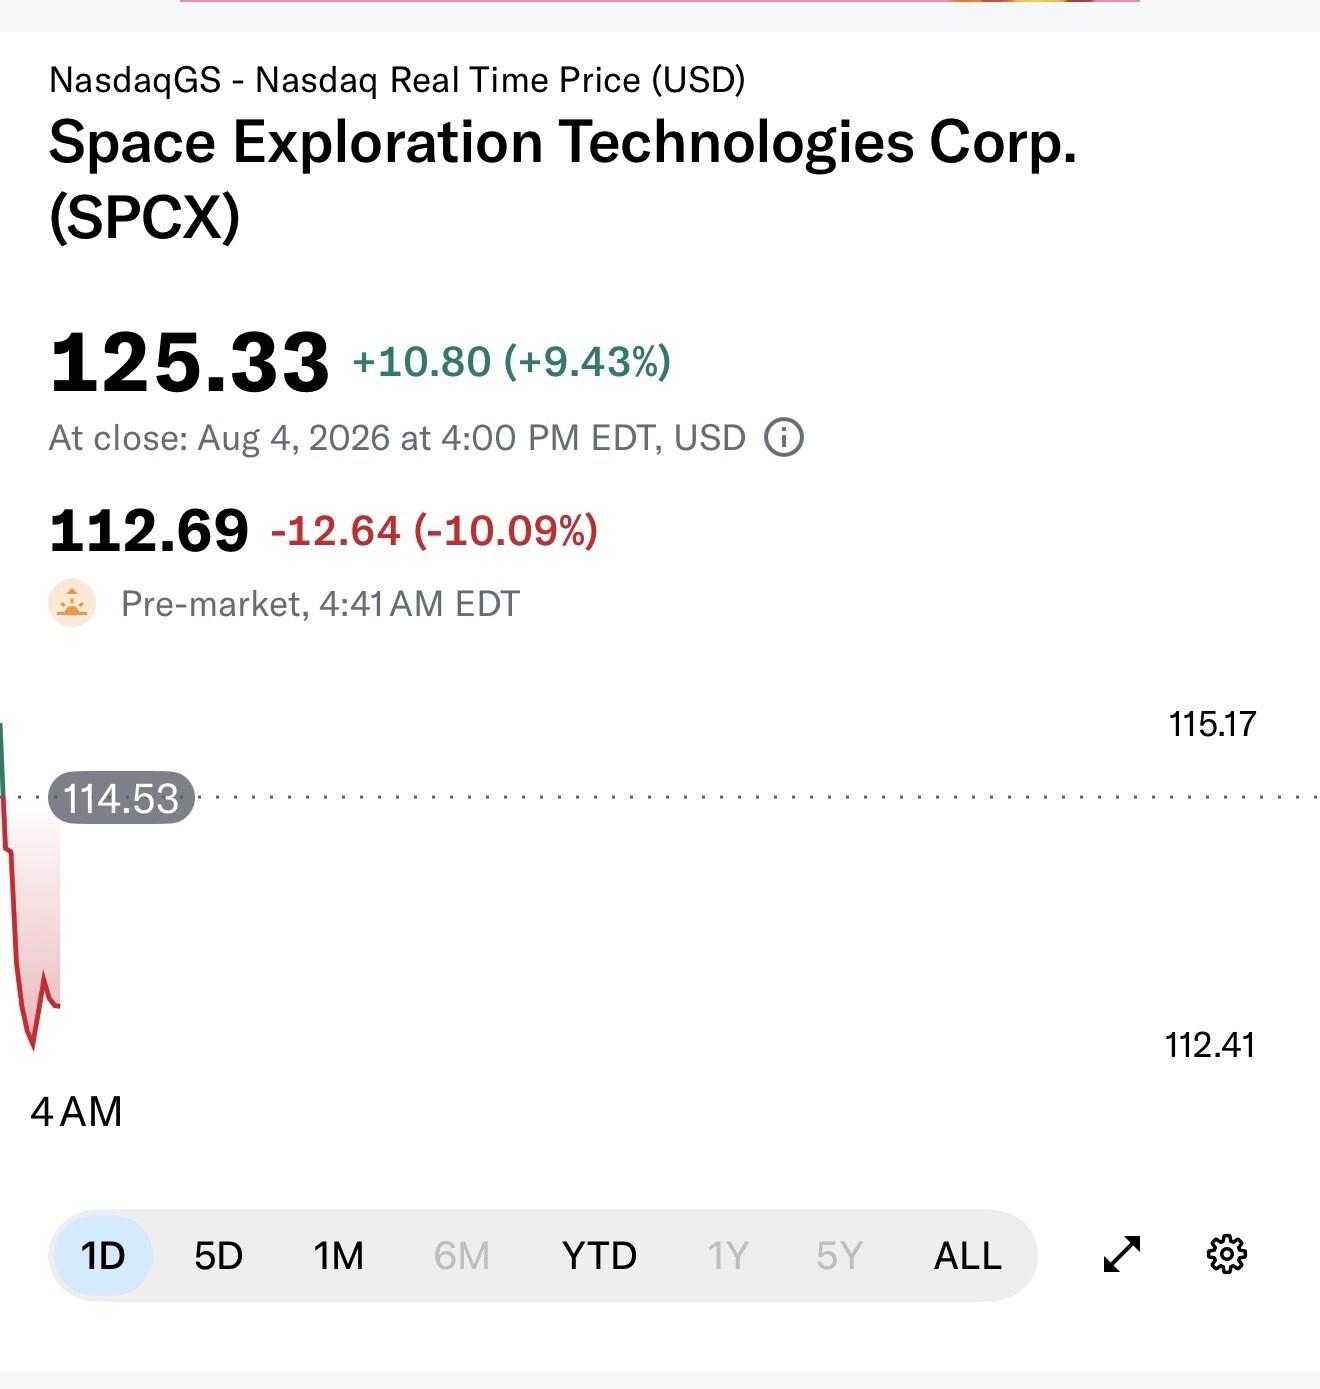Click the 125.33 closing price
The image size is (1320, 1389).
(189, 362)
